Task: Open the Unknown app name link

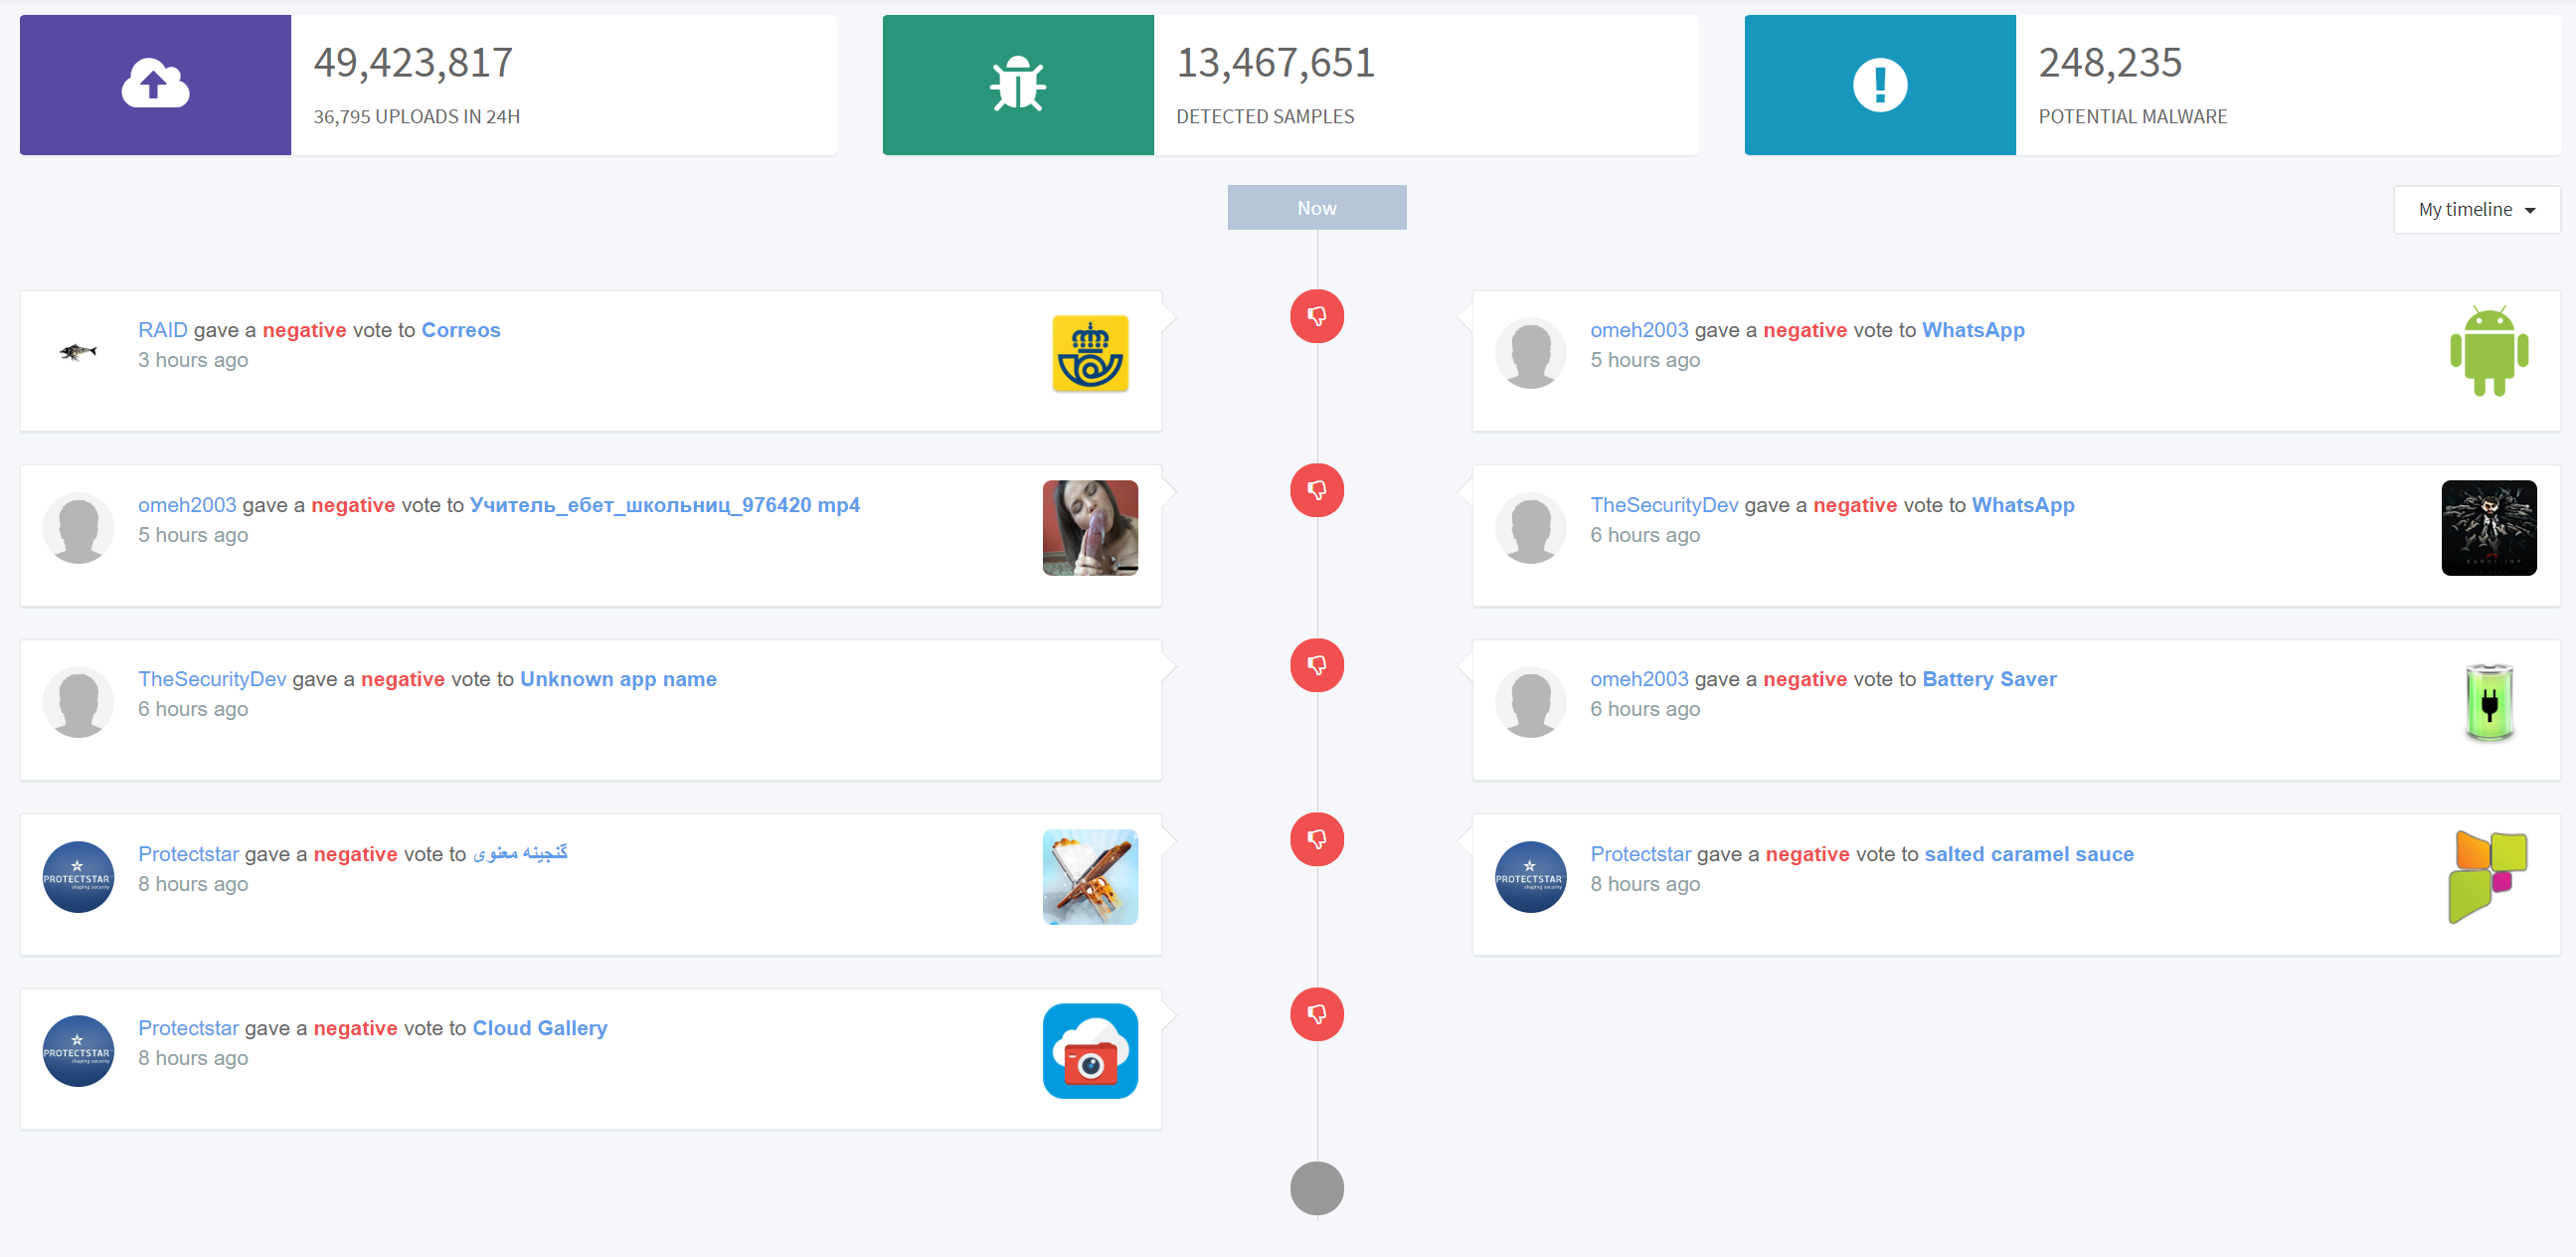Action: point(618,679)
